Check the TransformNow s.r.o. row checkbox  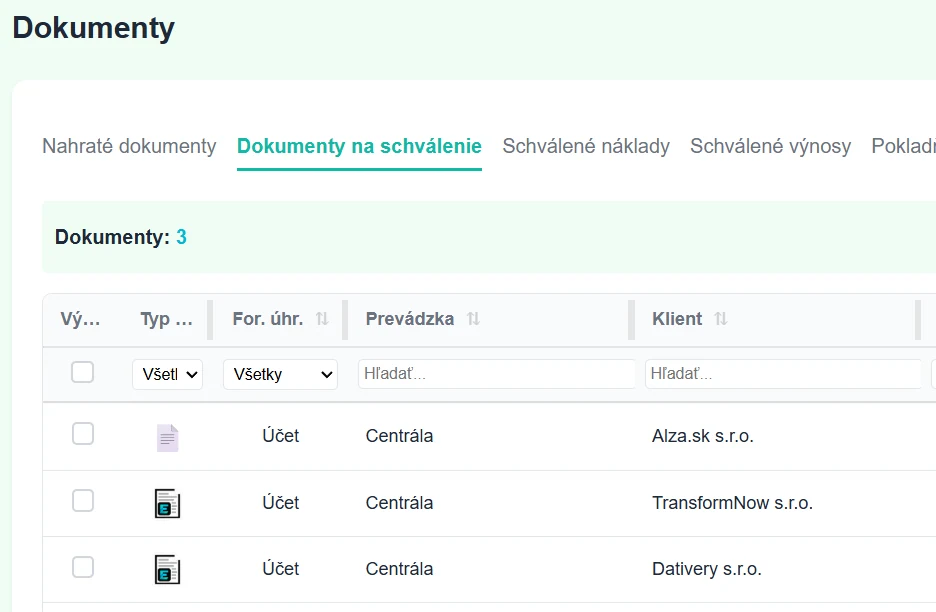(x=83, y=501)
